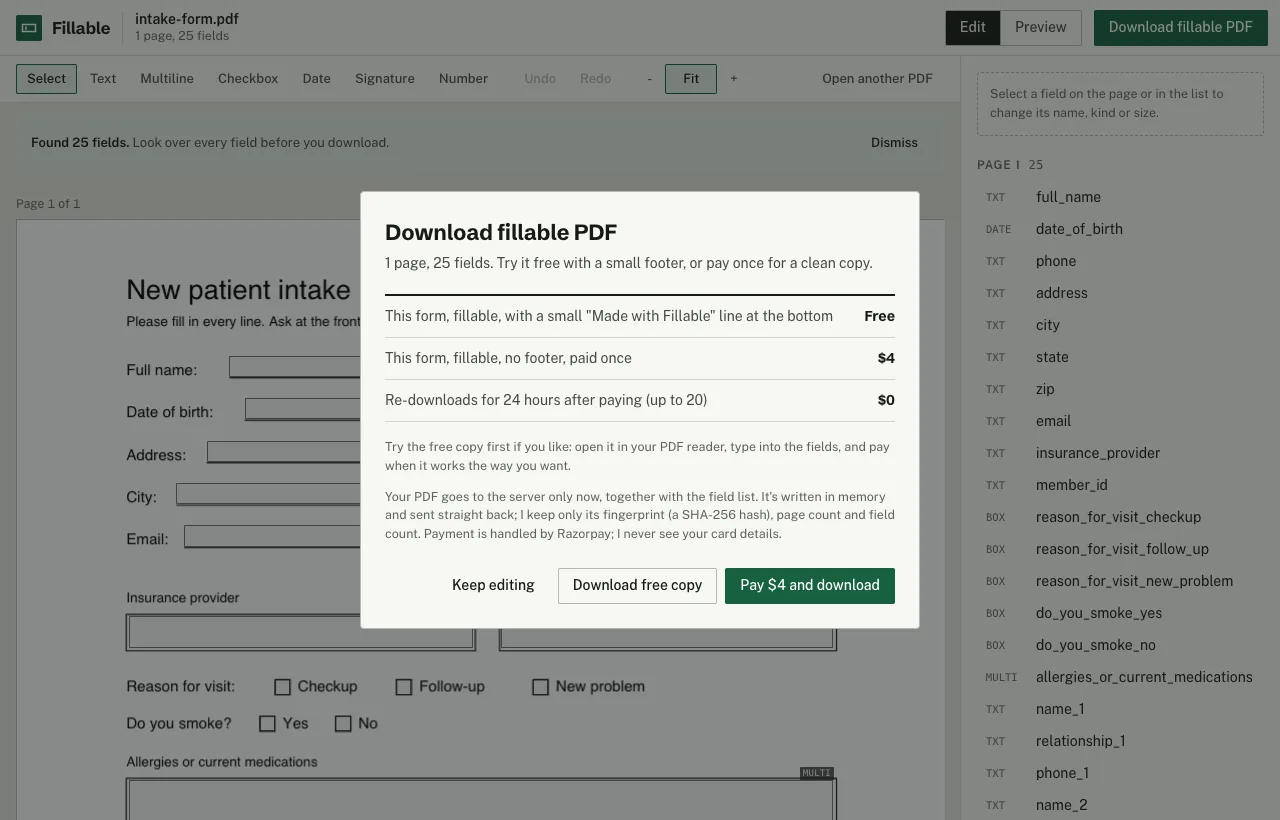Select date_of_birth in the field list
This screenshot has width=1280, height=820.
tap(1120, 229)
